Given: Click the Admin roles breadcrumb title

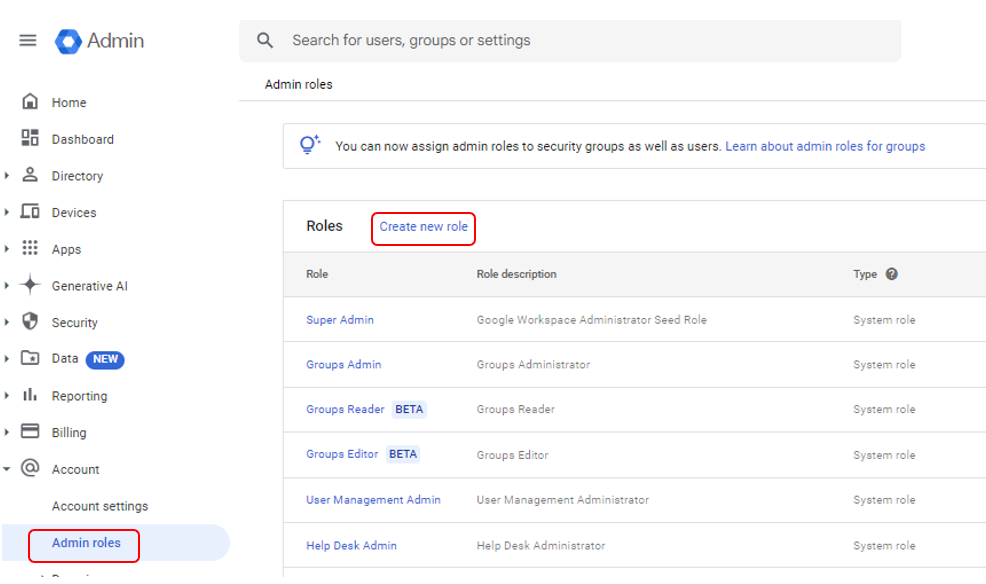Looking at the screenshot, I should pos(299,84).
